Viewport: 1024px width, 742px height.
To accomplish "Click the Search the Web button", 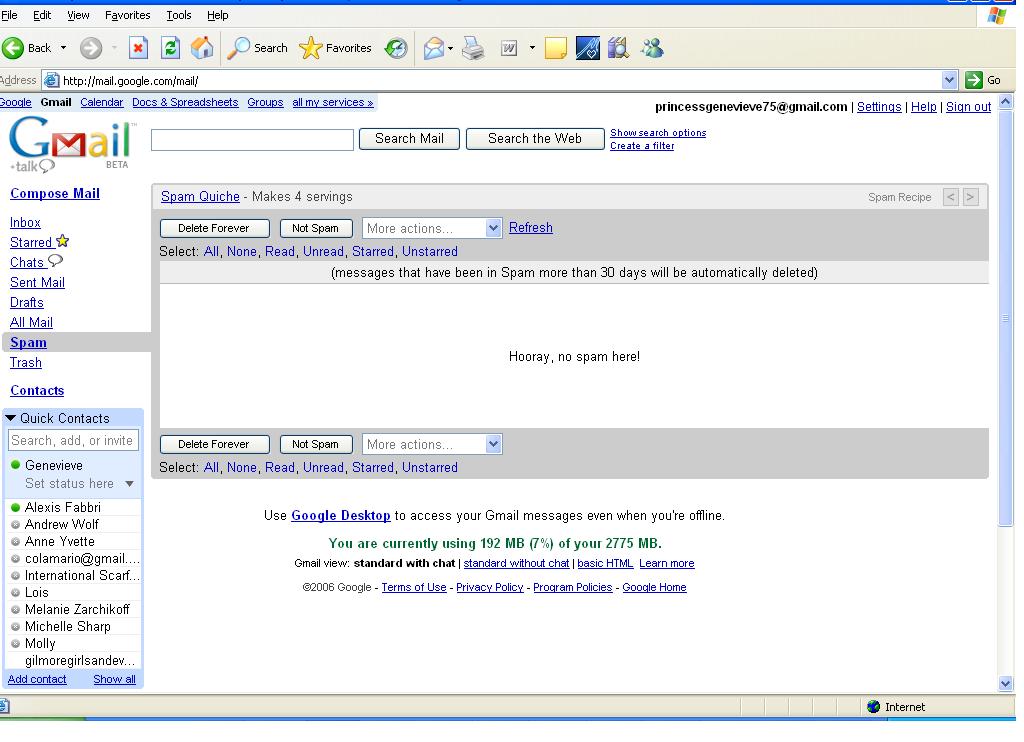I will point(535,138).
